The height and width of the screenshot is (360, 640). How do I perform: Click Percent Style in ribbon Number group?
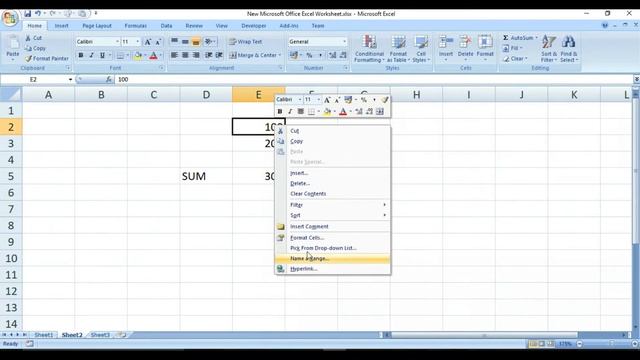click(x=309, y=55)
